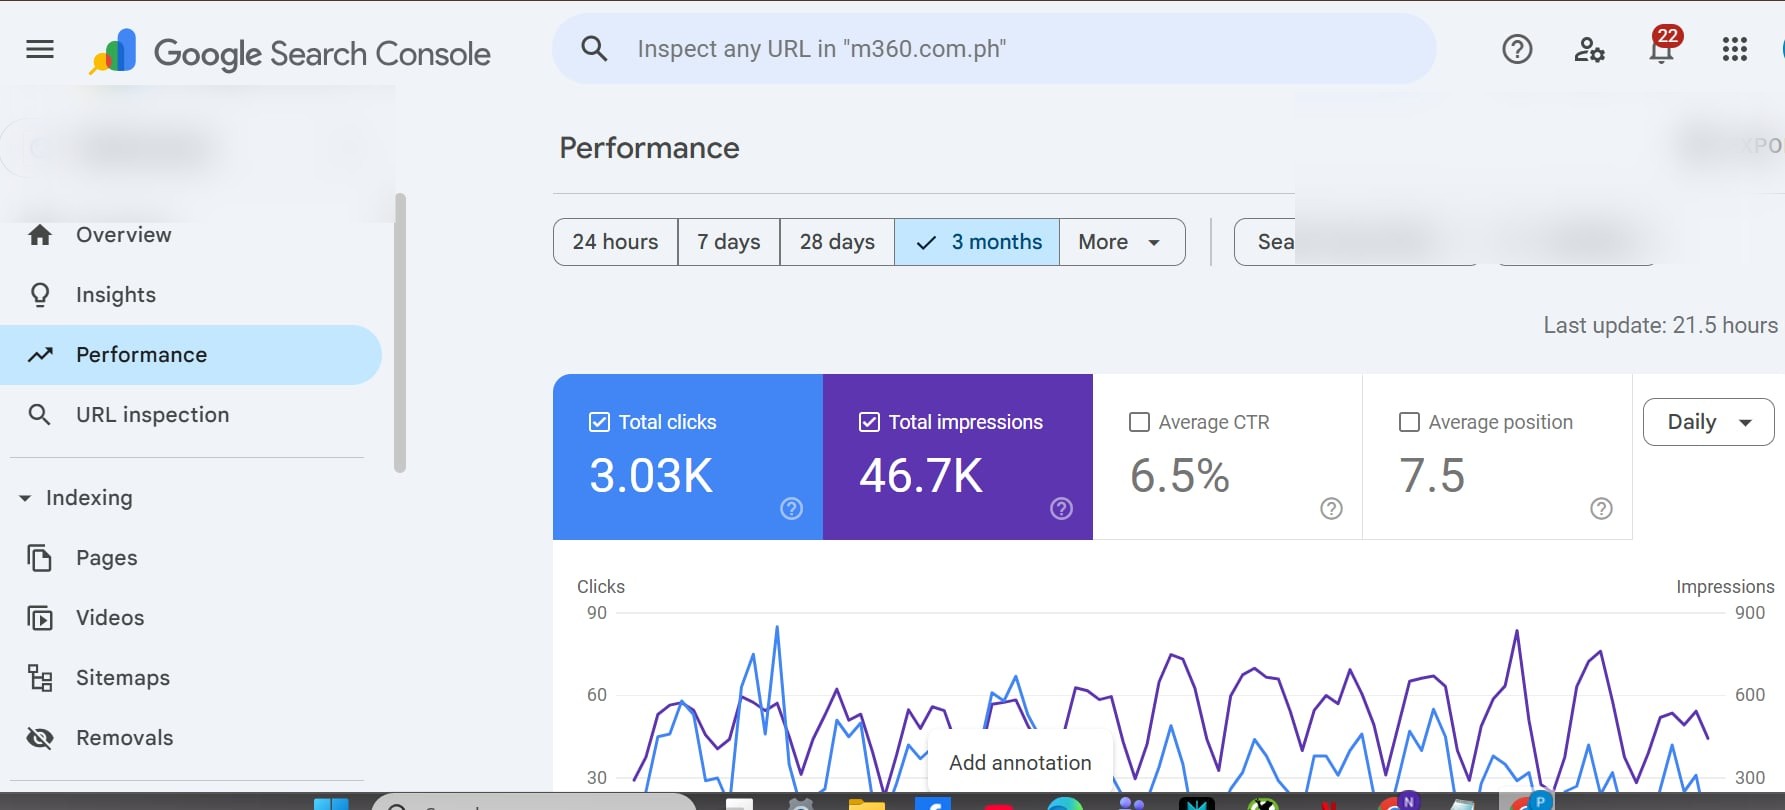
Task: Select the 24 hours date range
Action: tap(615, 242)
